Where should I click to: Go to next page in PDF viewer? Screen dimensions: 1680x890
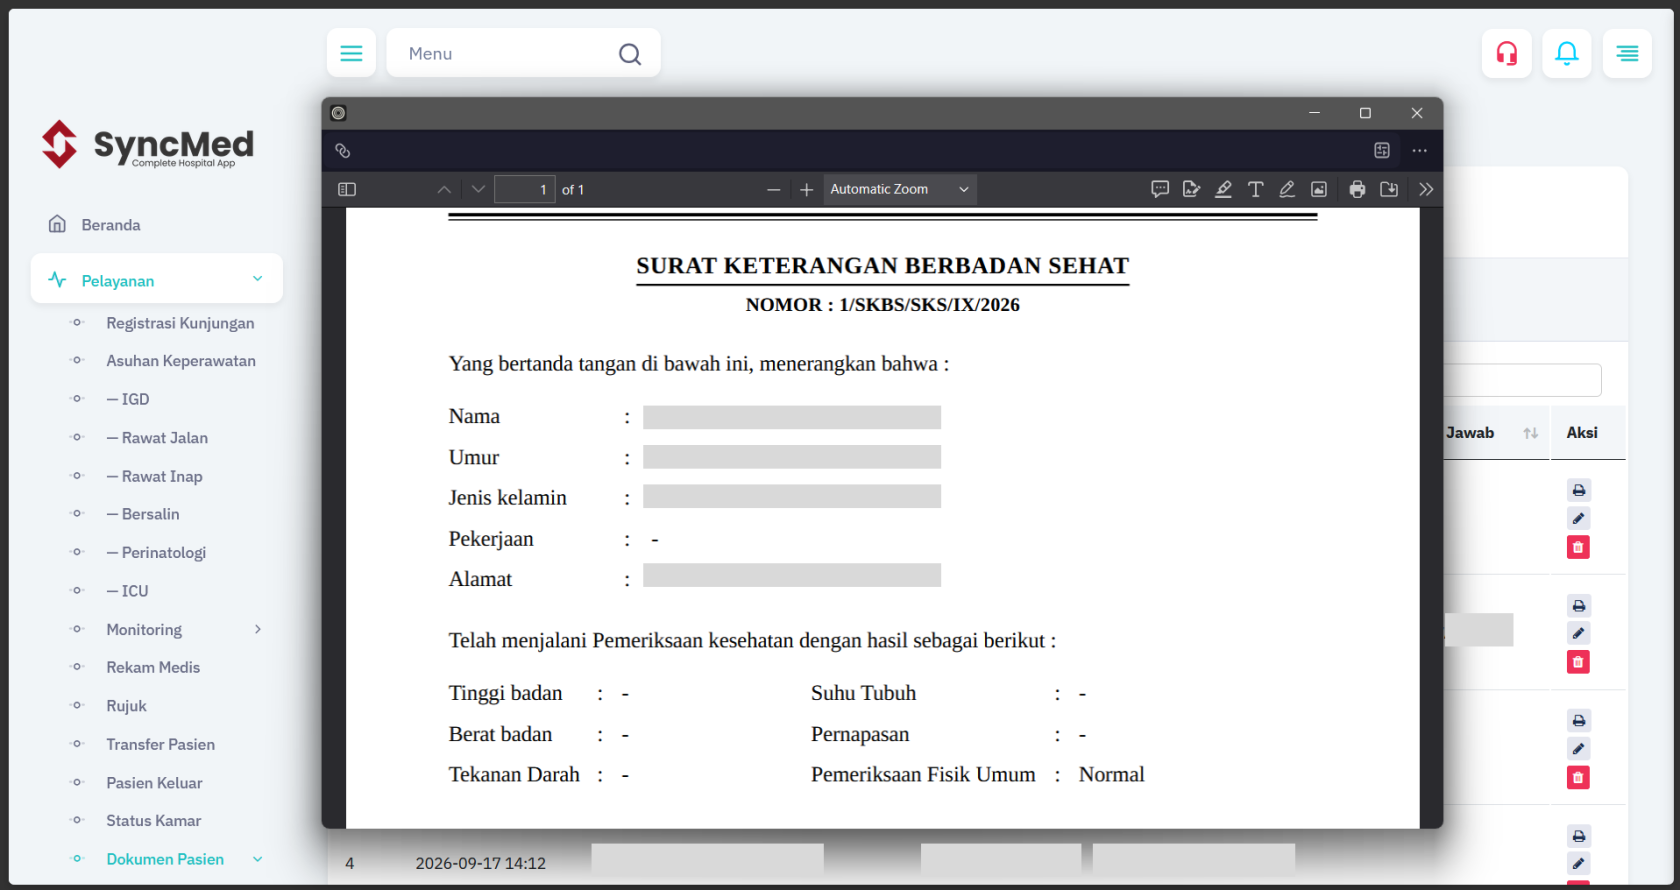[478, 189]
